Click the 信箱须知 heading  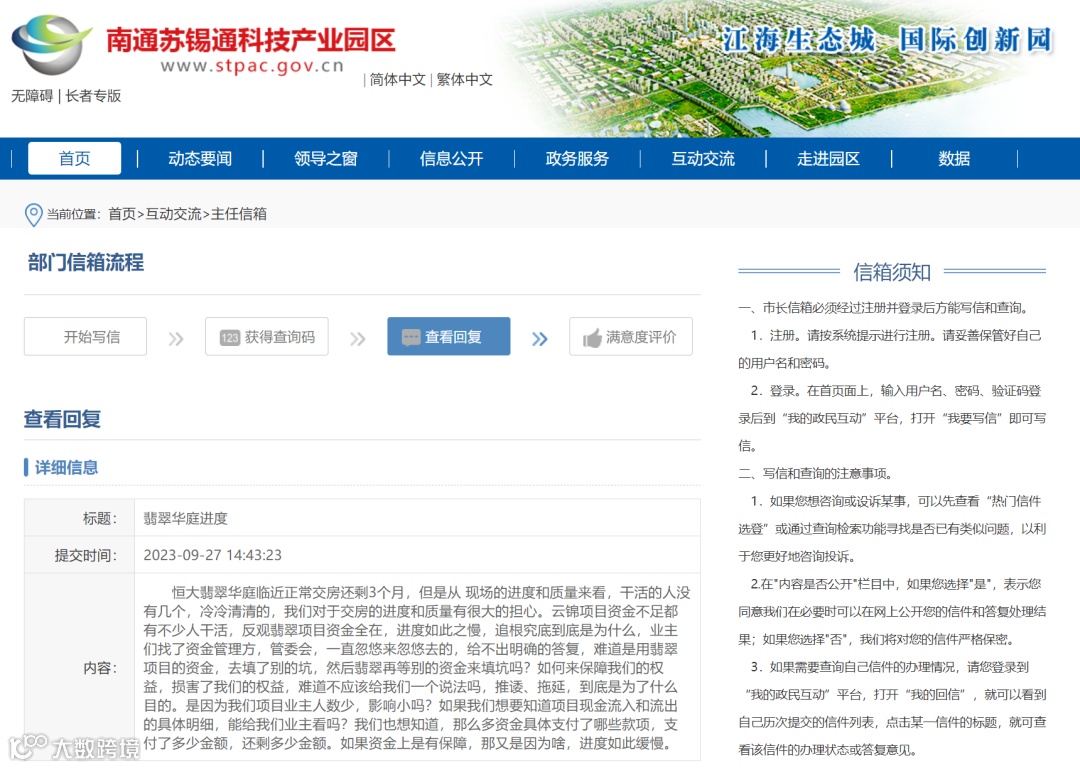(892, 272)
